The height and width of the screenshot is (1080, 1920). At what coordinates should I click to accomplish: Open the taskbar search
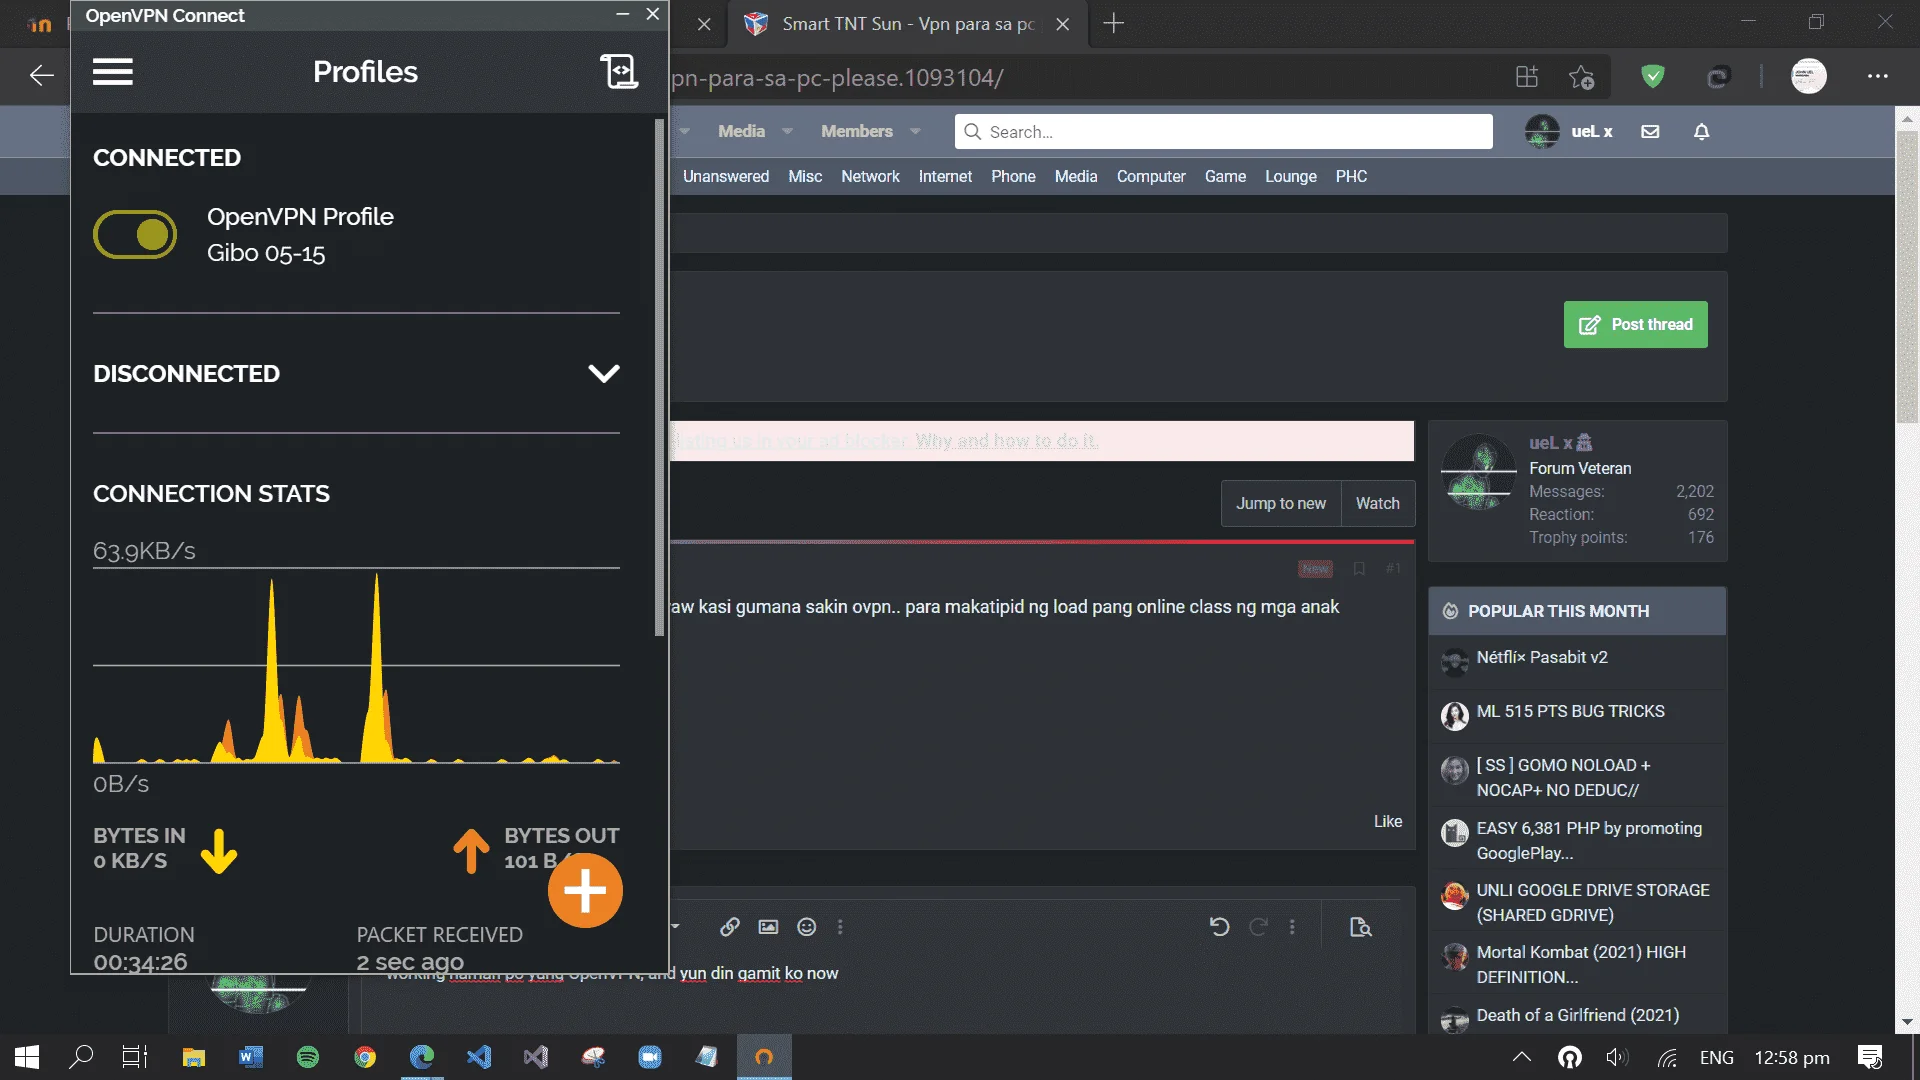pos(81,1057)
